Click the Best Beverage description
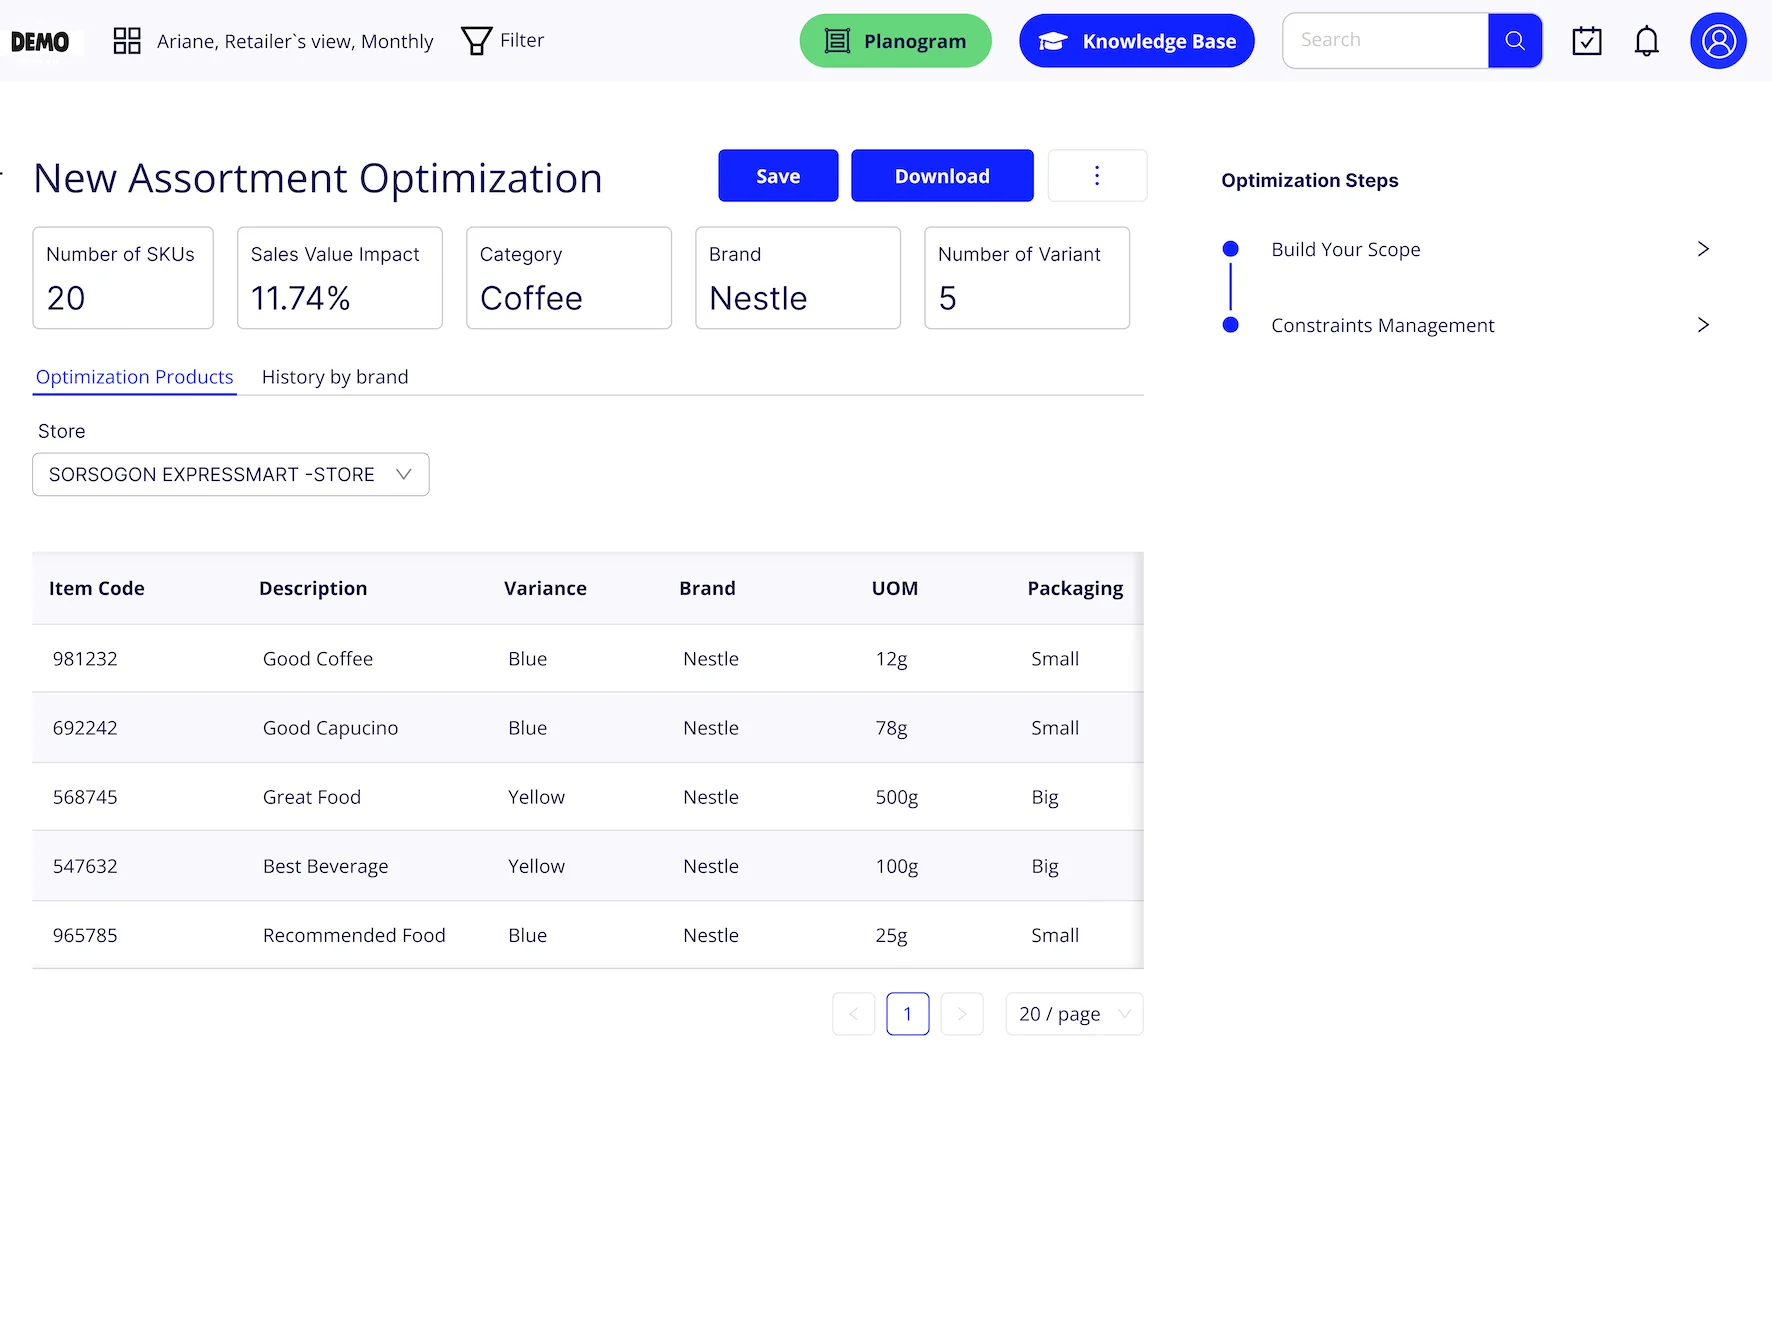Image resolution: width=1772 pixels, height=1334 pixels. point(325,866)
